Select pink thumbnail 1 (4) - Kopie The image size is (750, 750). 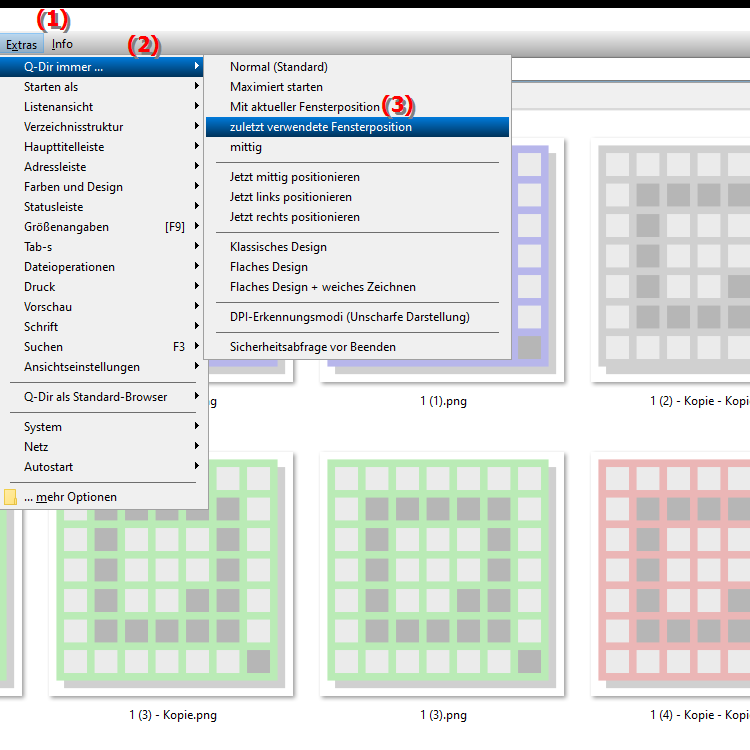point(671,574)
